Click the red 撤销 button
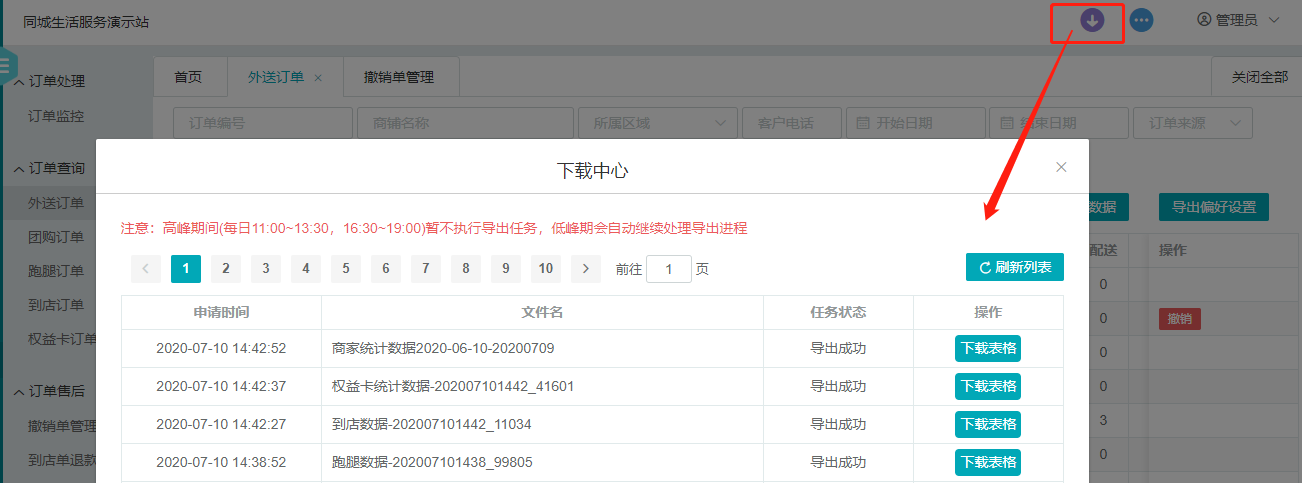 tap(1179, 319)
